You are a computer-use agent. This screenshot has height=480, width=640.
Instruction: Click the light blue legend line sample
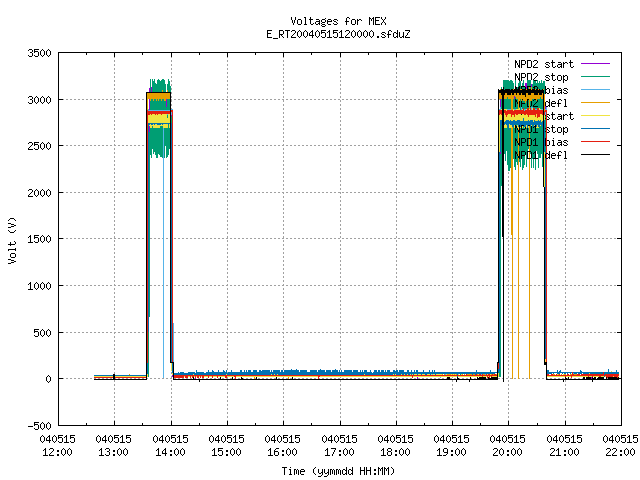(x=595, y=90)
